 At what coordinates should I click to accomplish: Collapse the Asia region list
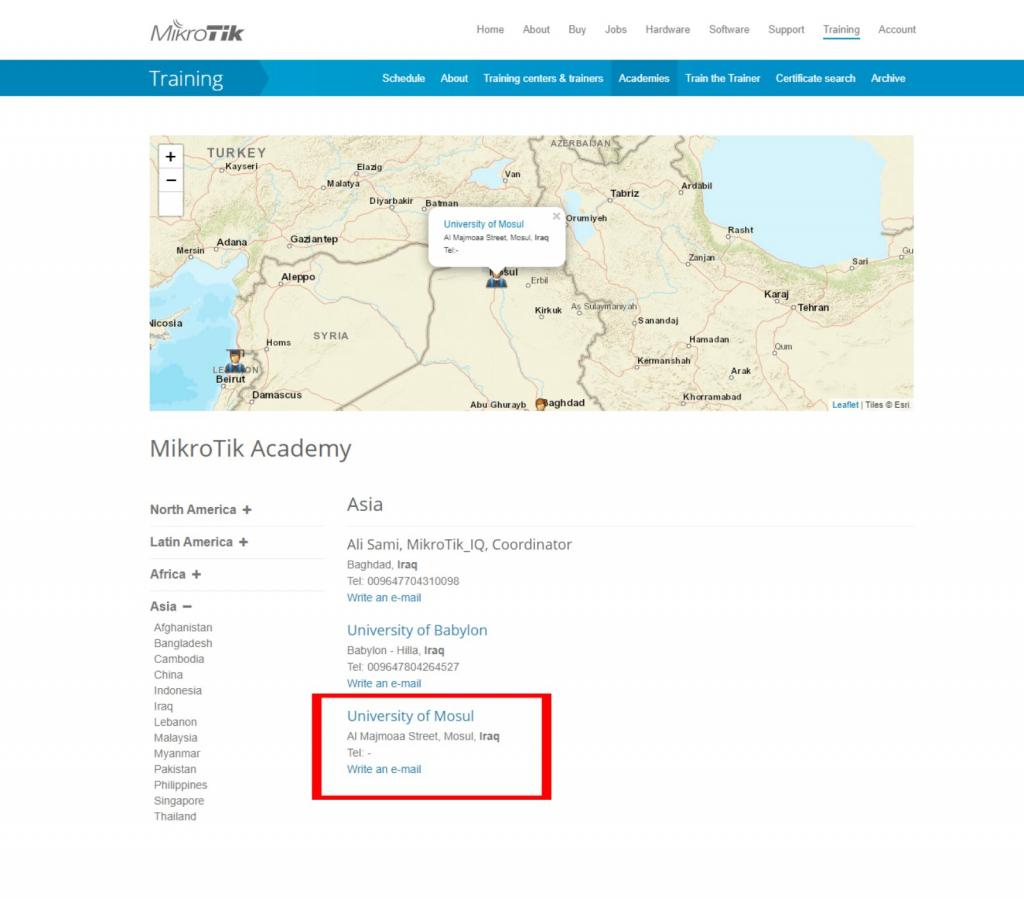click(x=170, y=606)
